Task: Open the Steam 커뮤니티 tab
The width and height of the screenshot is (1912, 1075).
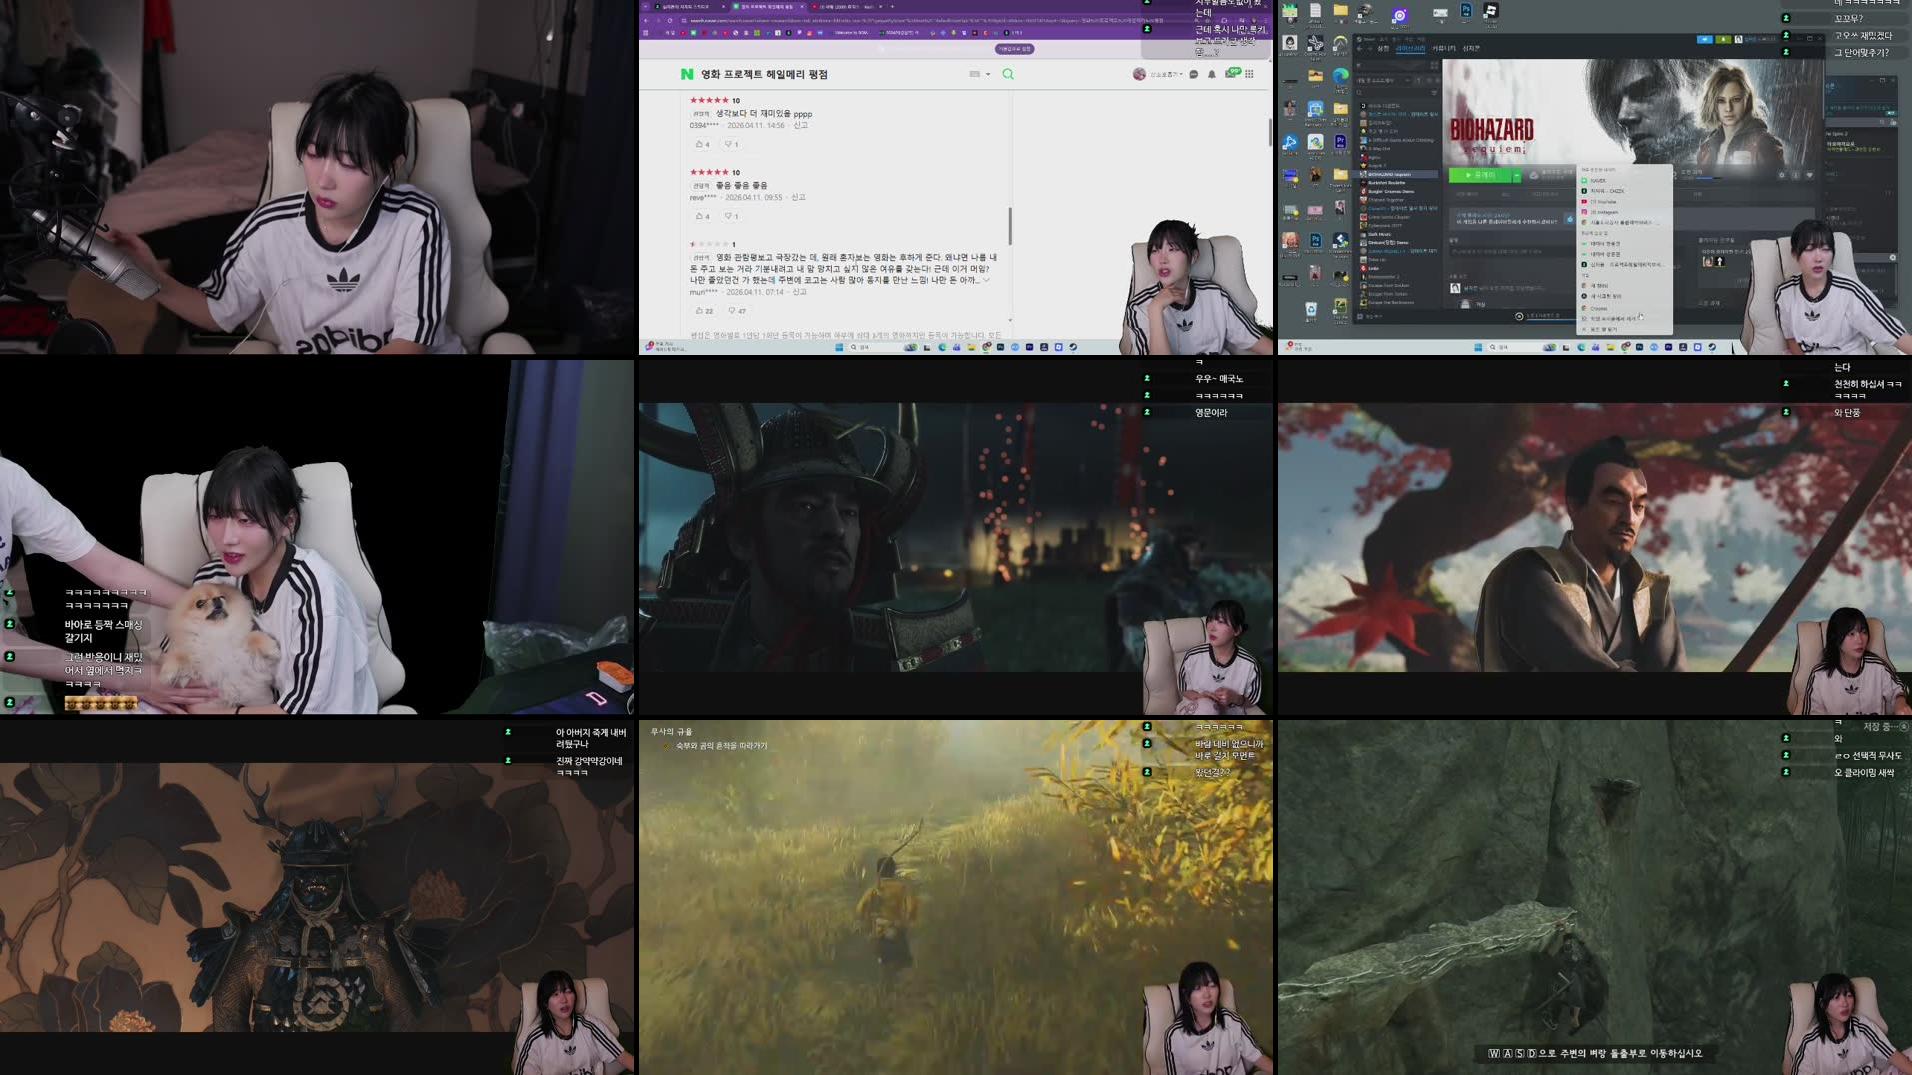Action: pos(1444,49)
